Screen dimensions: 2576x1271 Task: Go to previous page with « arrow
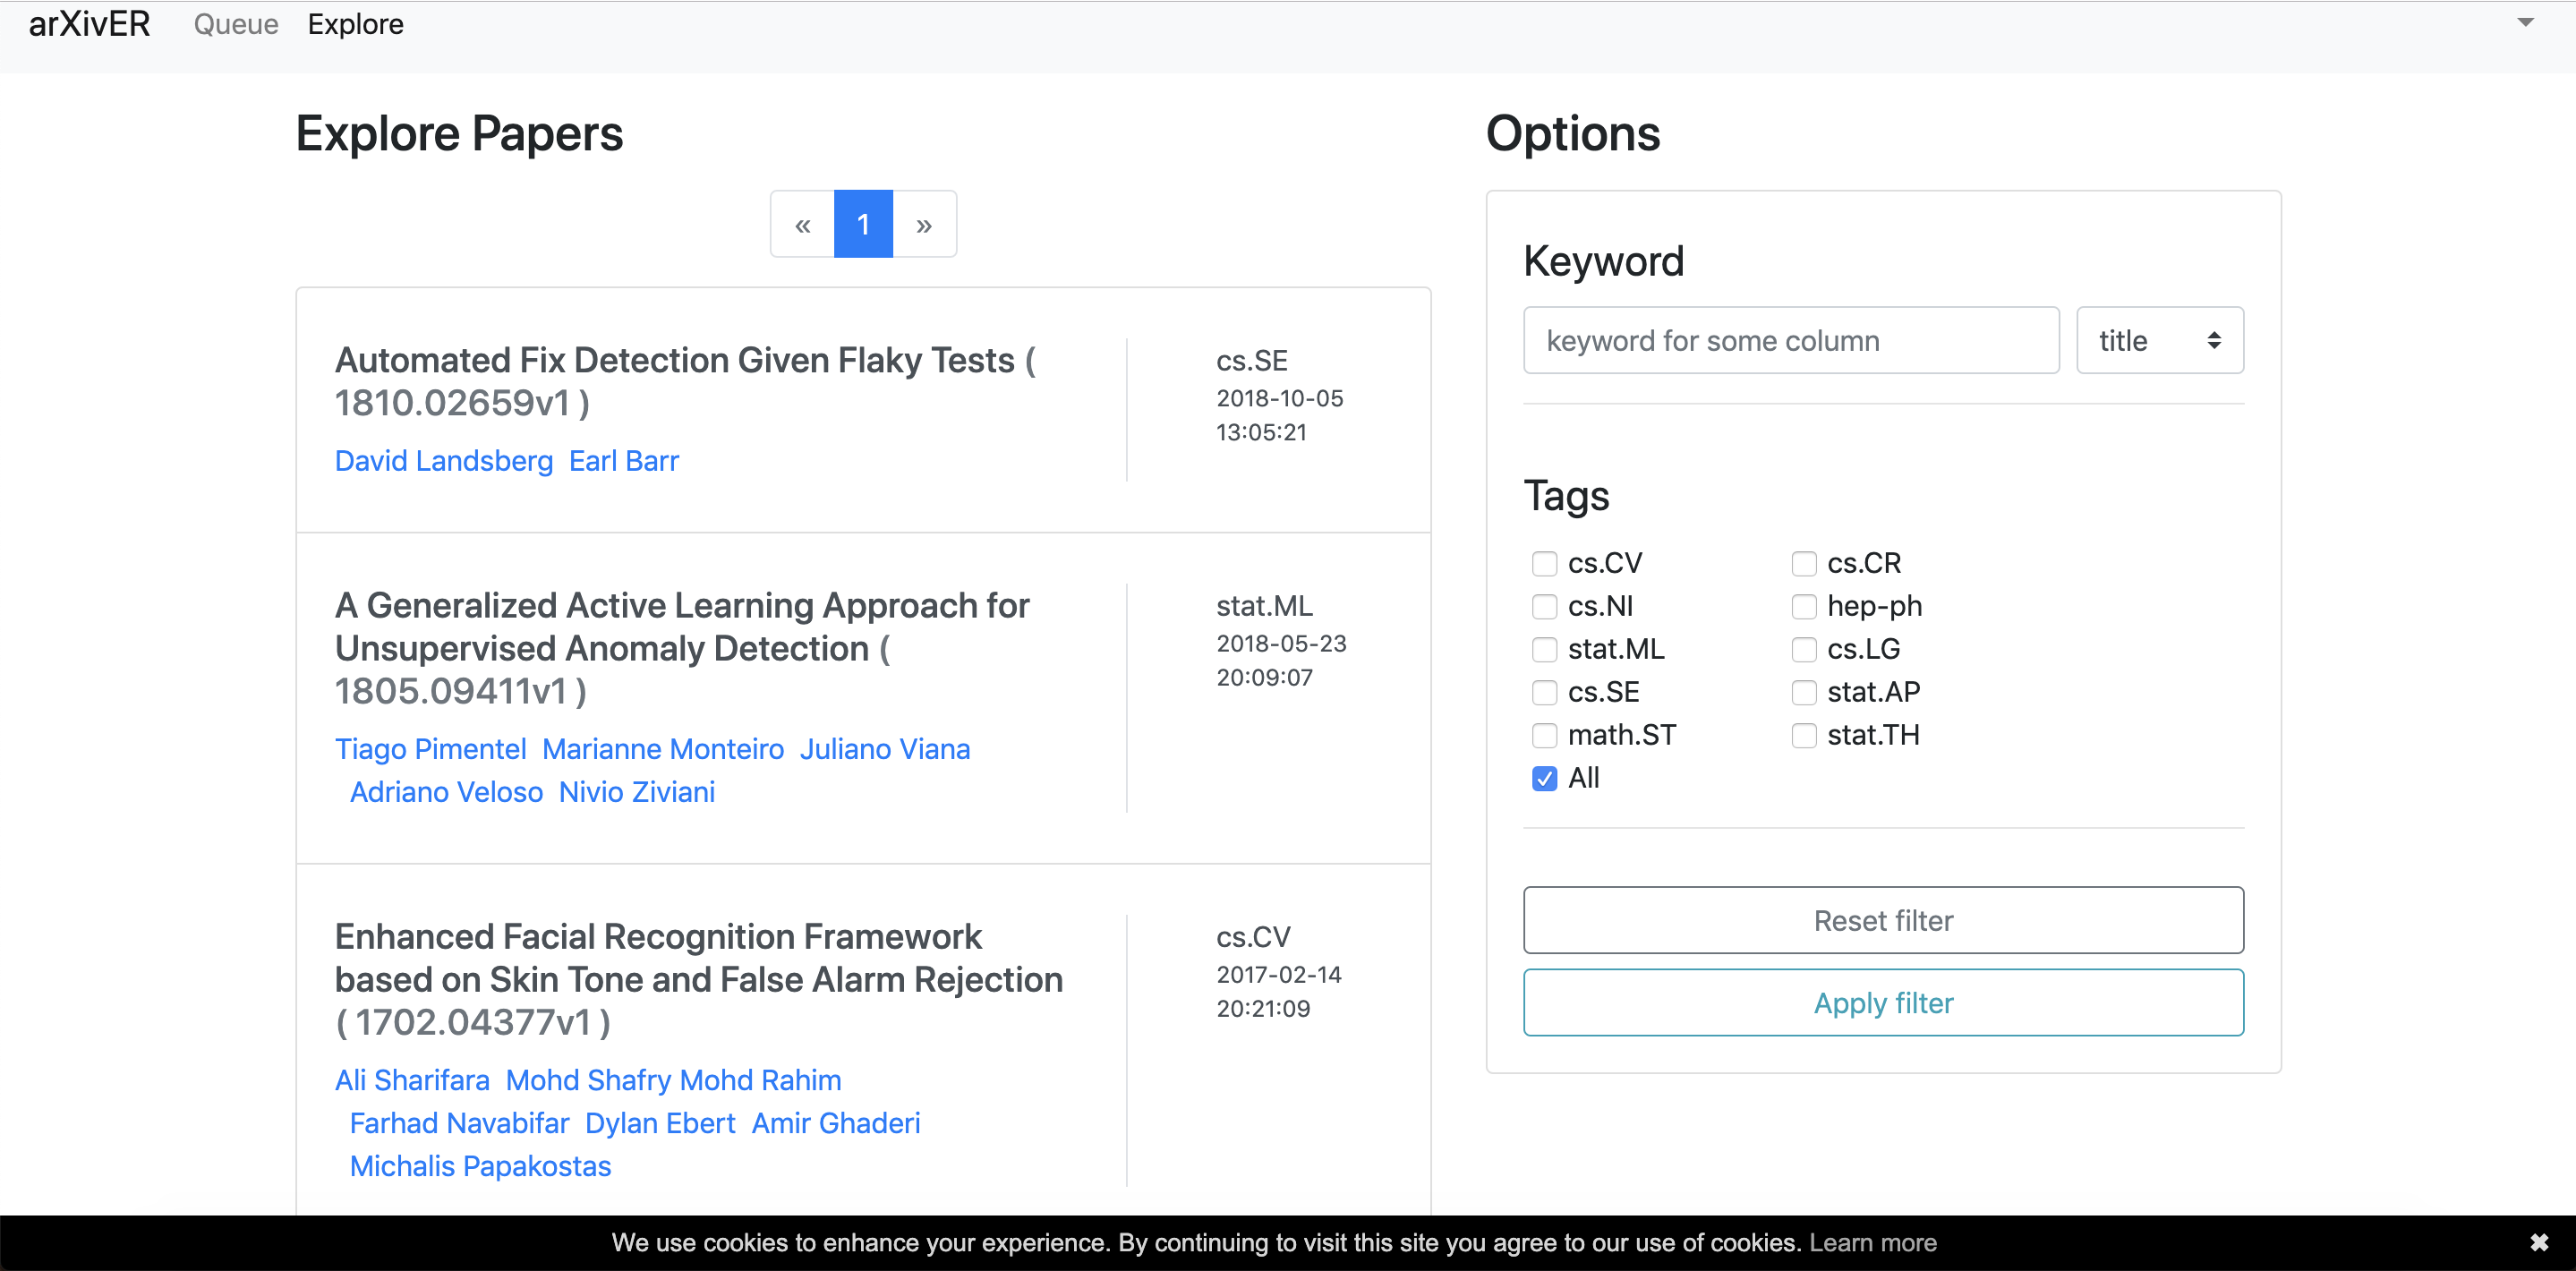802,225
